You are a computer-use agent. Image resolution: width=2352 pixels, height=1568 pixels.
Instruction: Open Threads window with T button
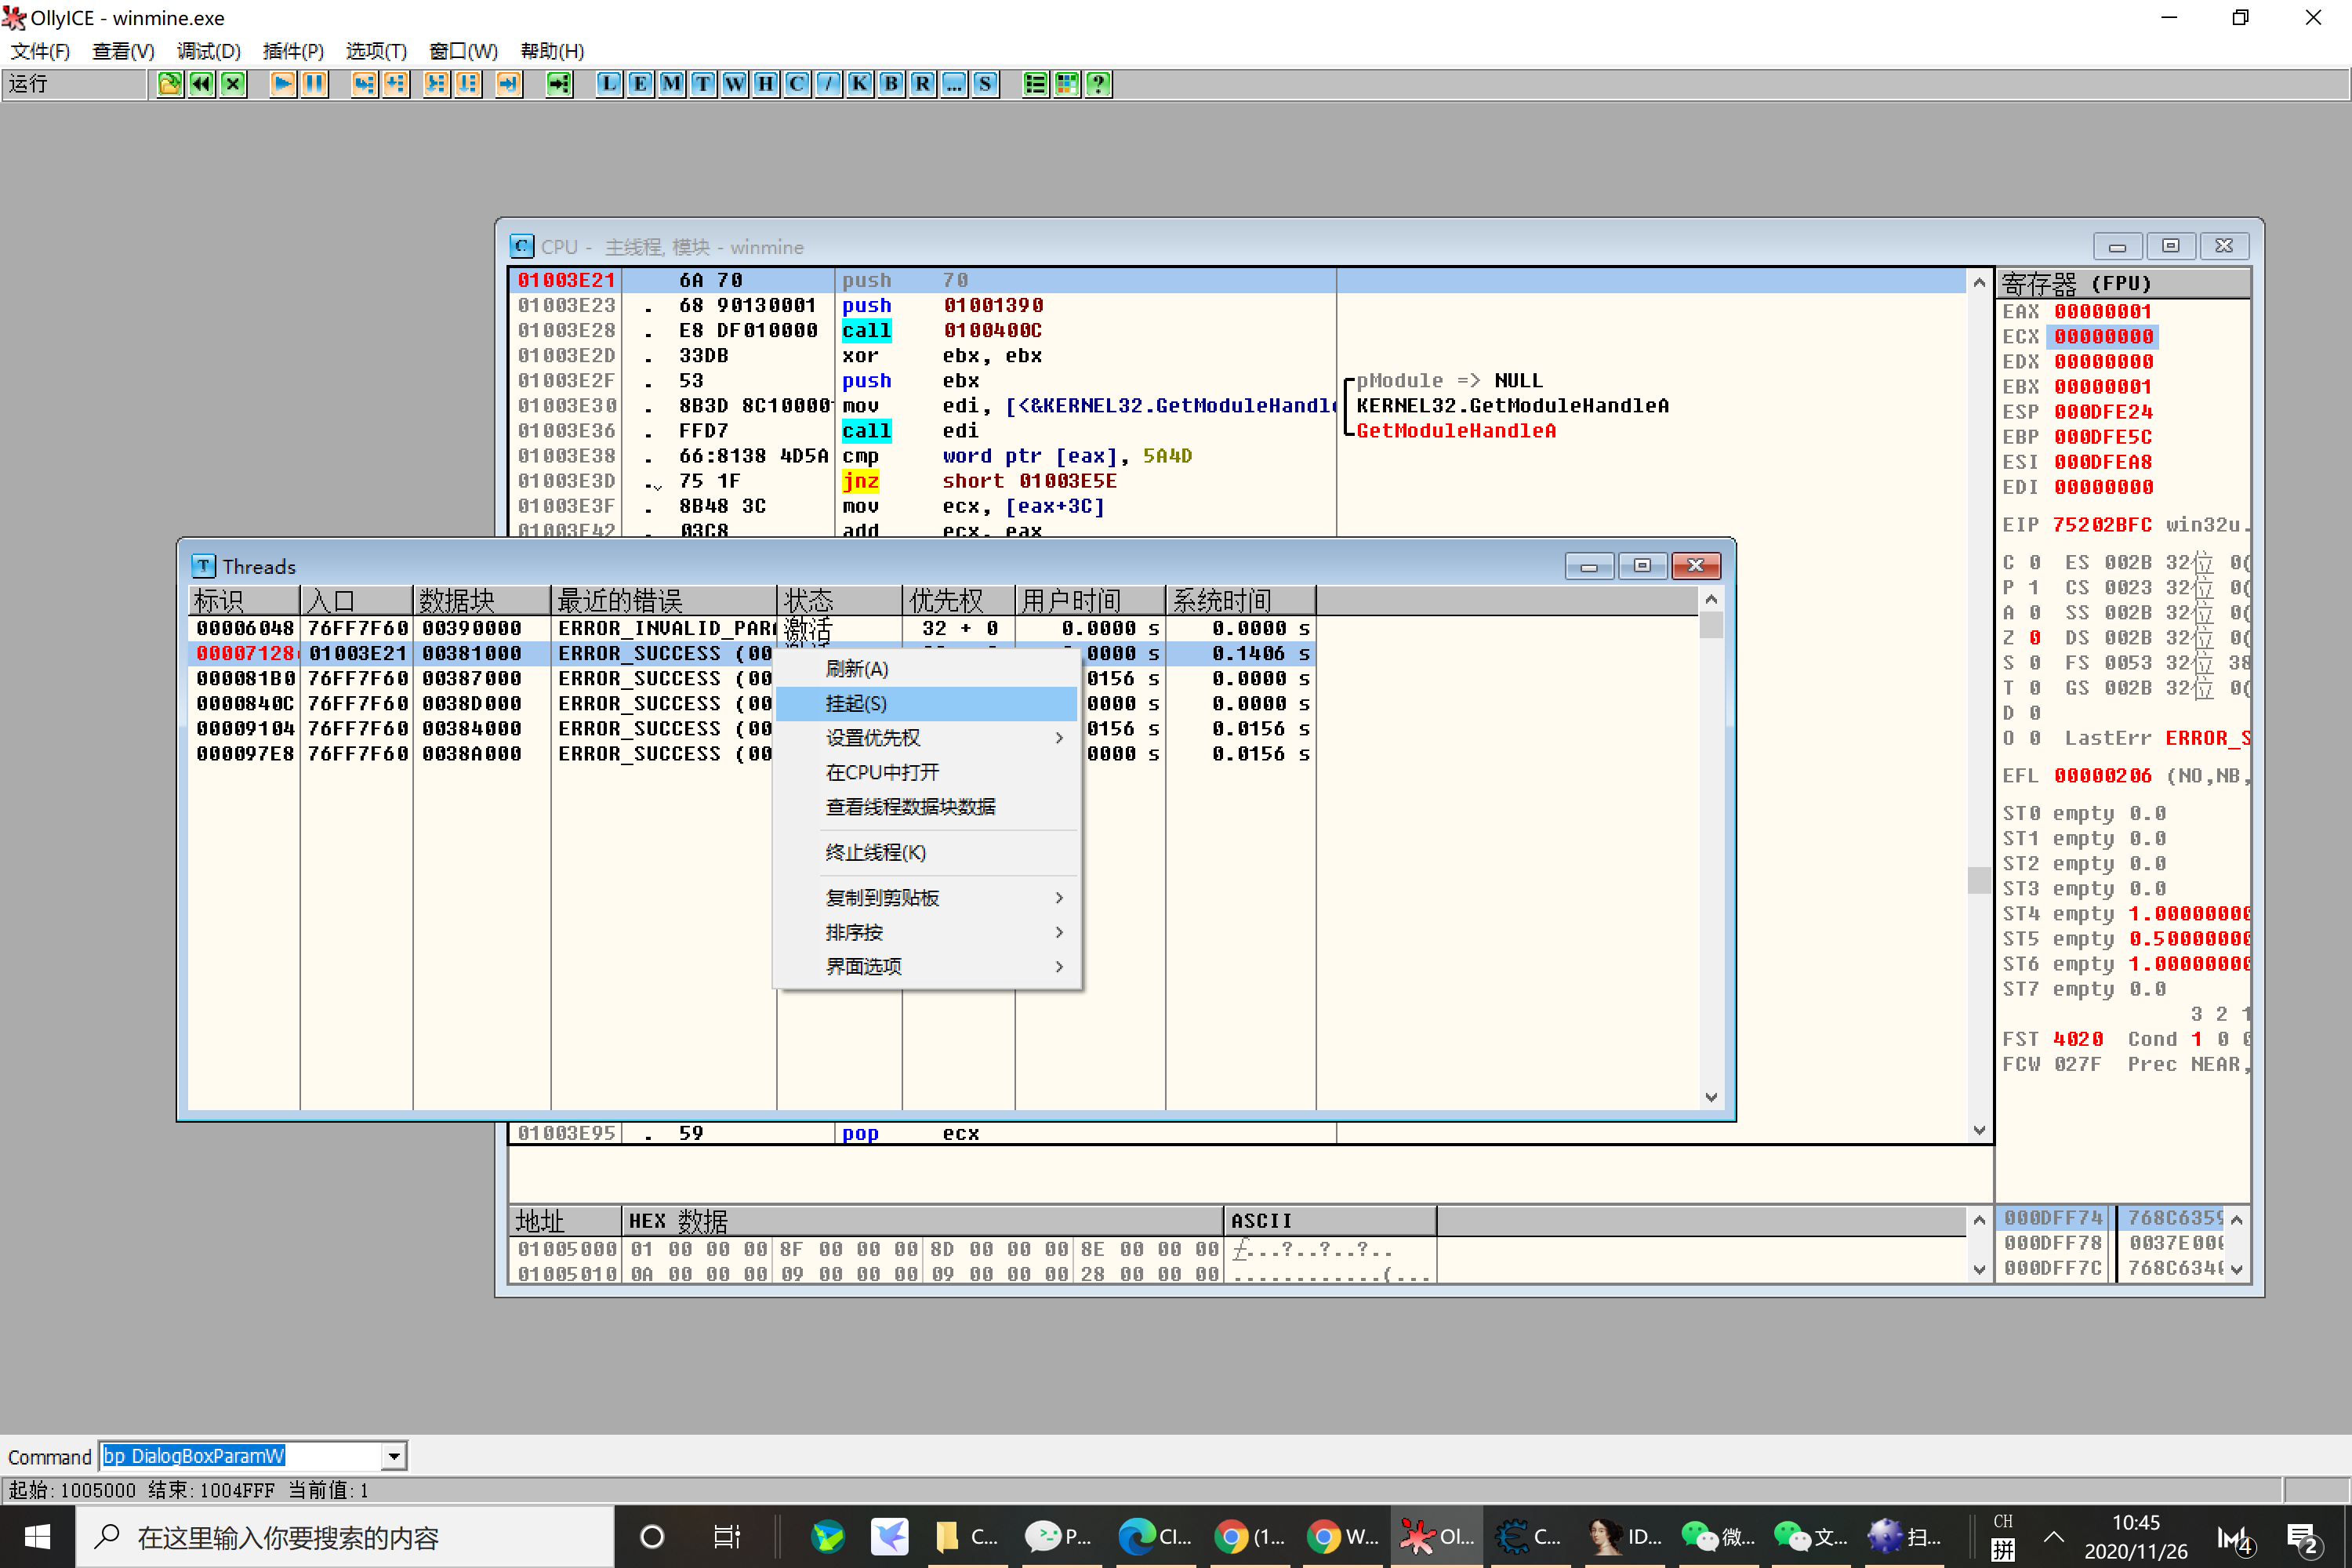(703, 84)
